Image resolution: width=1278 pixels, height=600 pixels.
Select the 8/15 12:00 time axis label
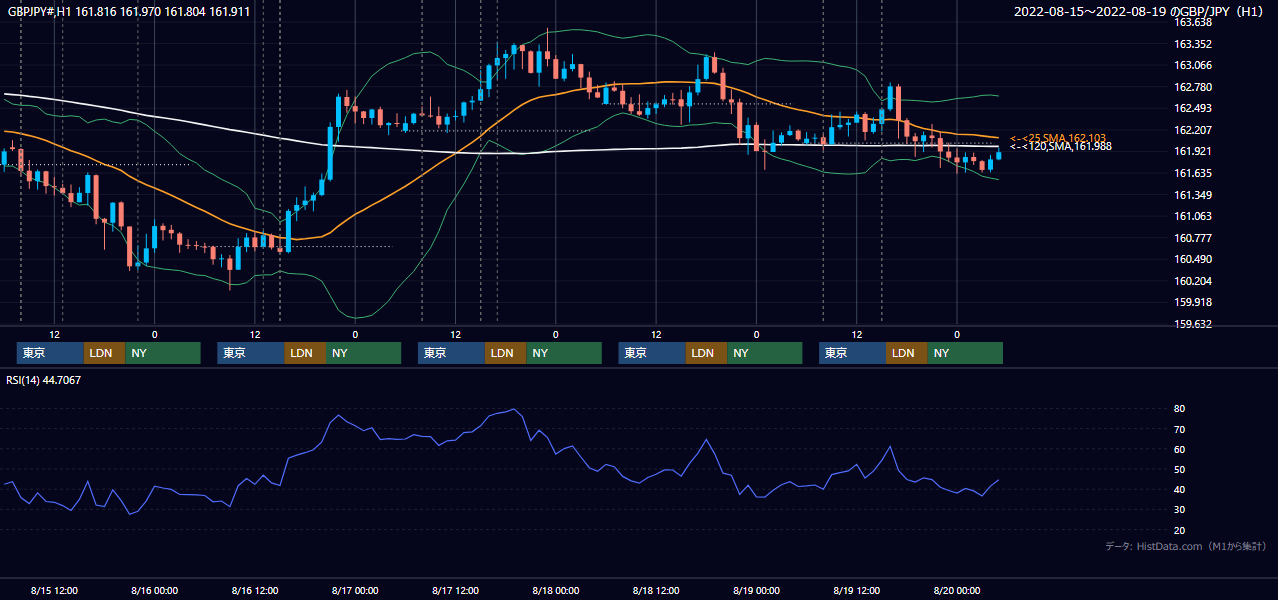(54, 590)
